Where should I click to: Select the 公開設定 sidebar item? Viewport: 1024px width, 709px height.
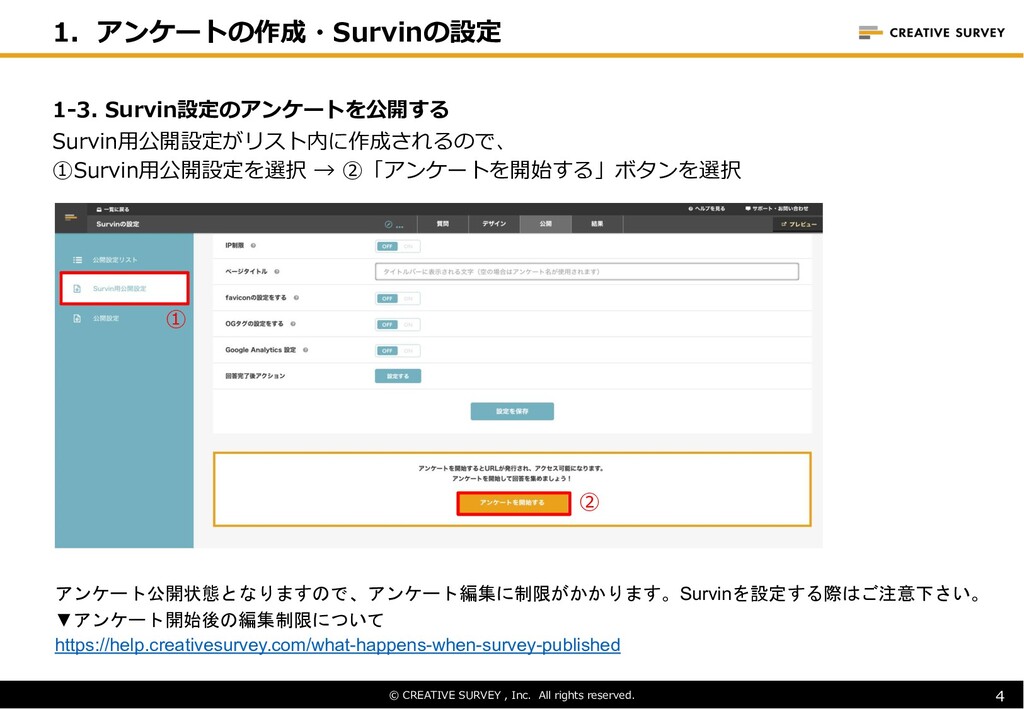pyautogui.click(x=106, y=319)
